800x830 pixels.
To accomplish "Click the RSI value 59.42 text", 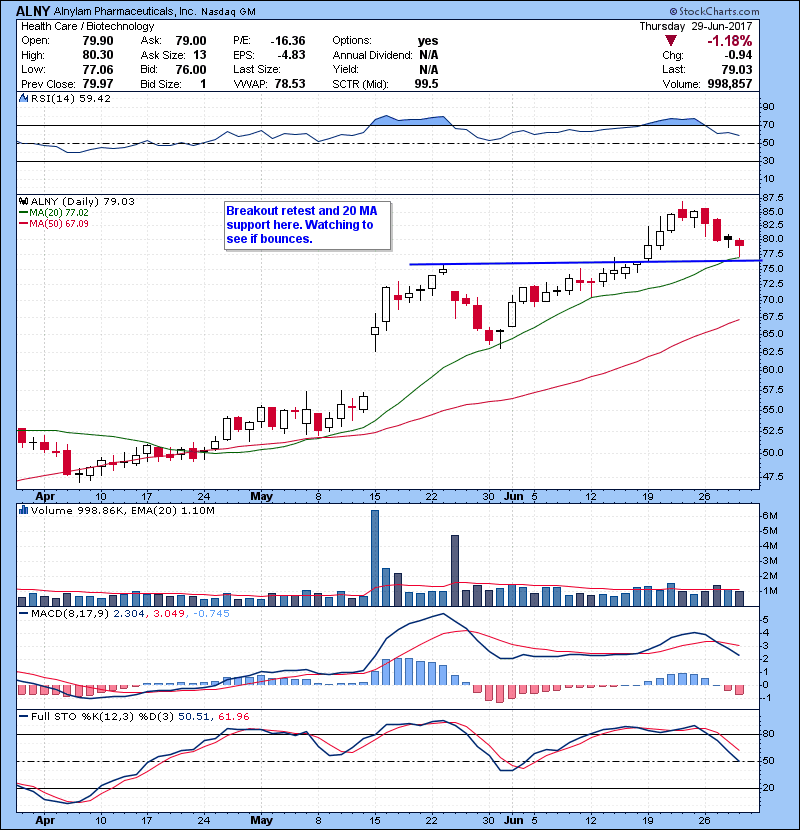I will [93, 98].
